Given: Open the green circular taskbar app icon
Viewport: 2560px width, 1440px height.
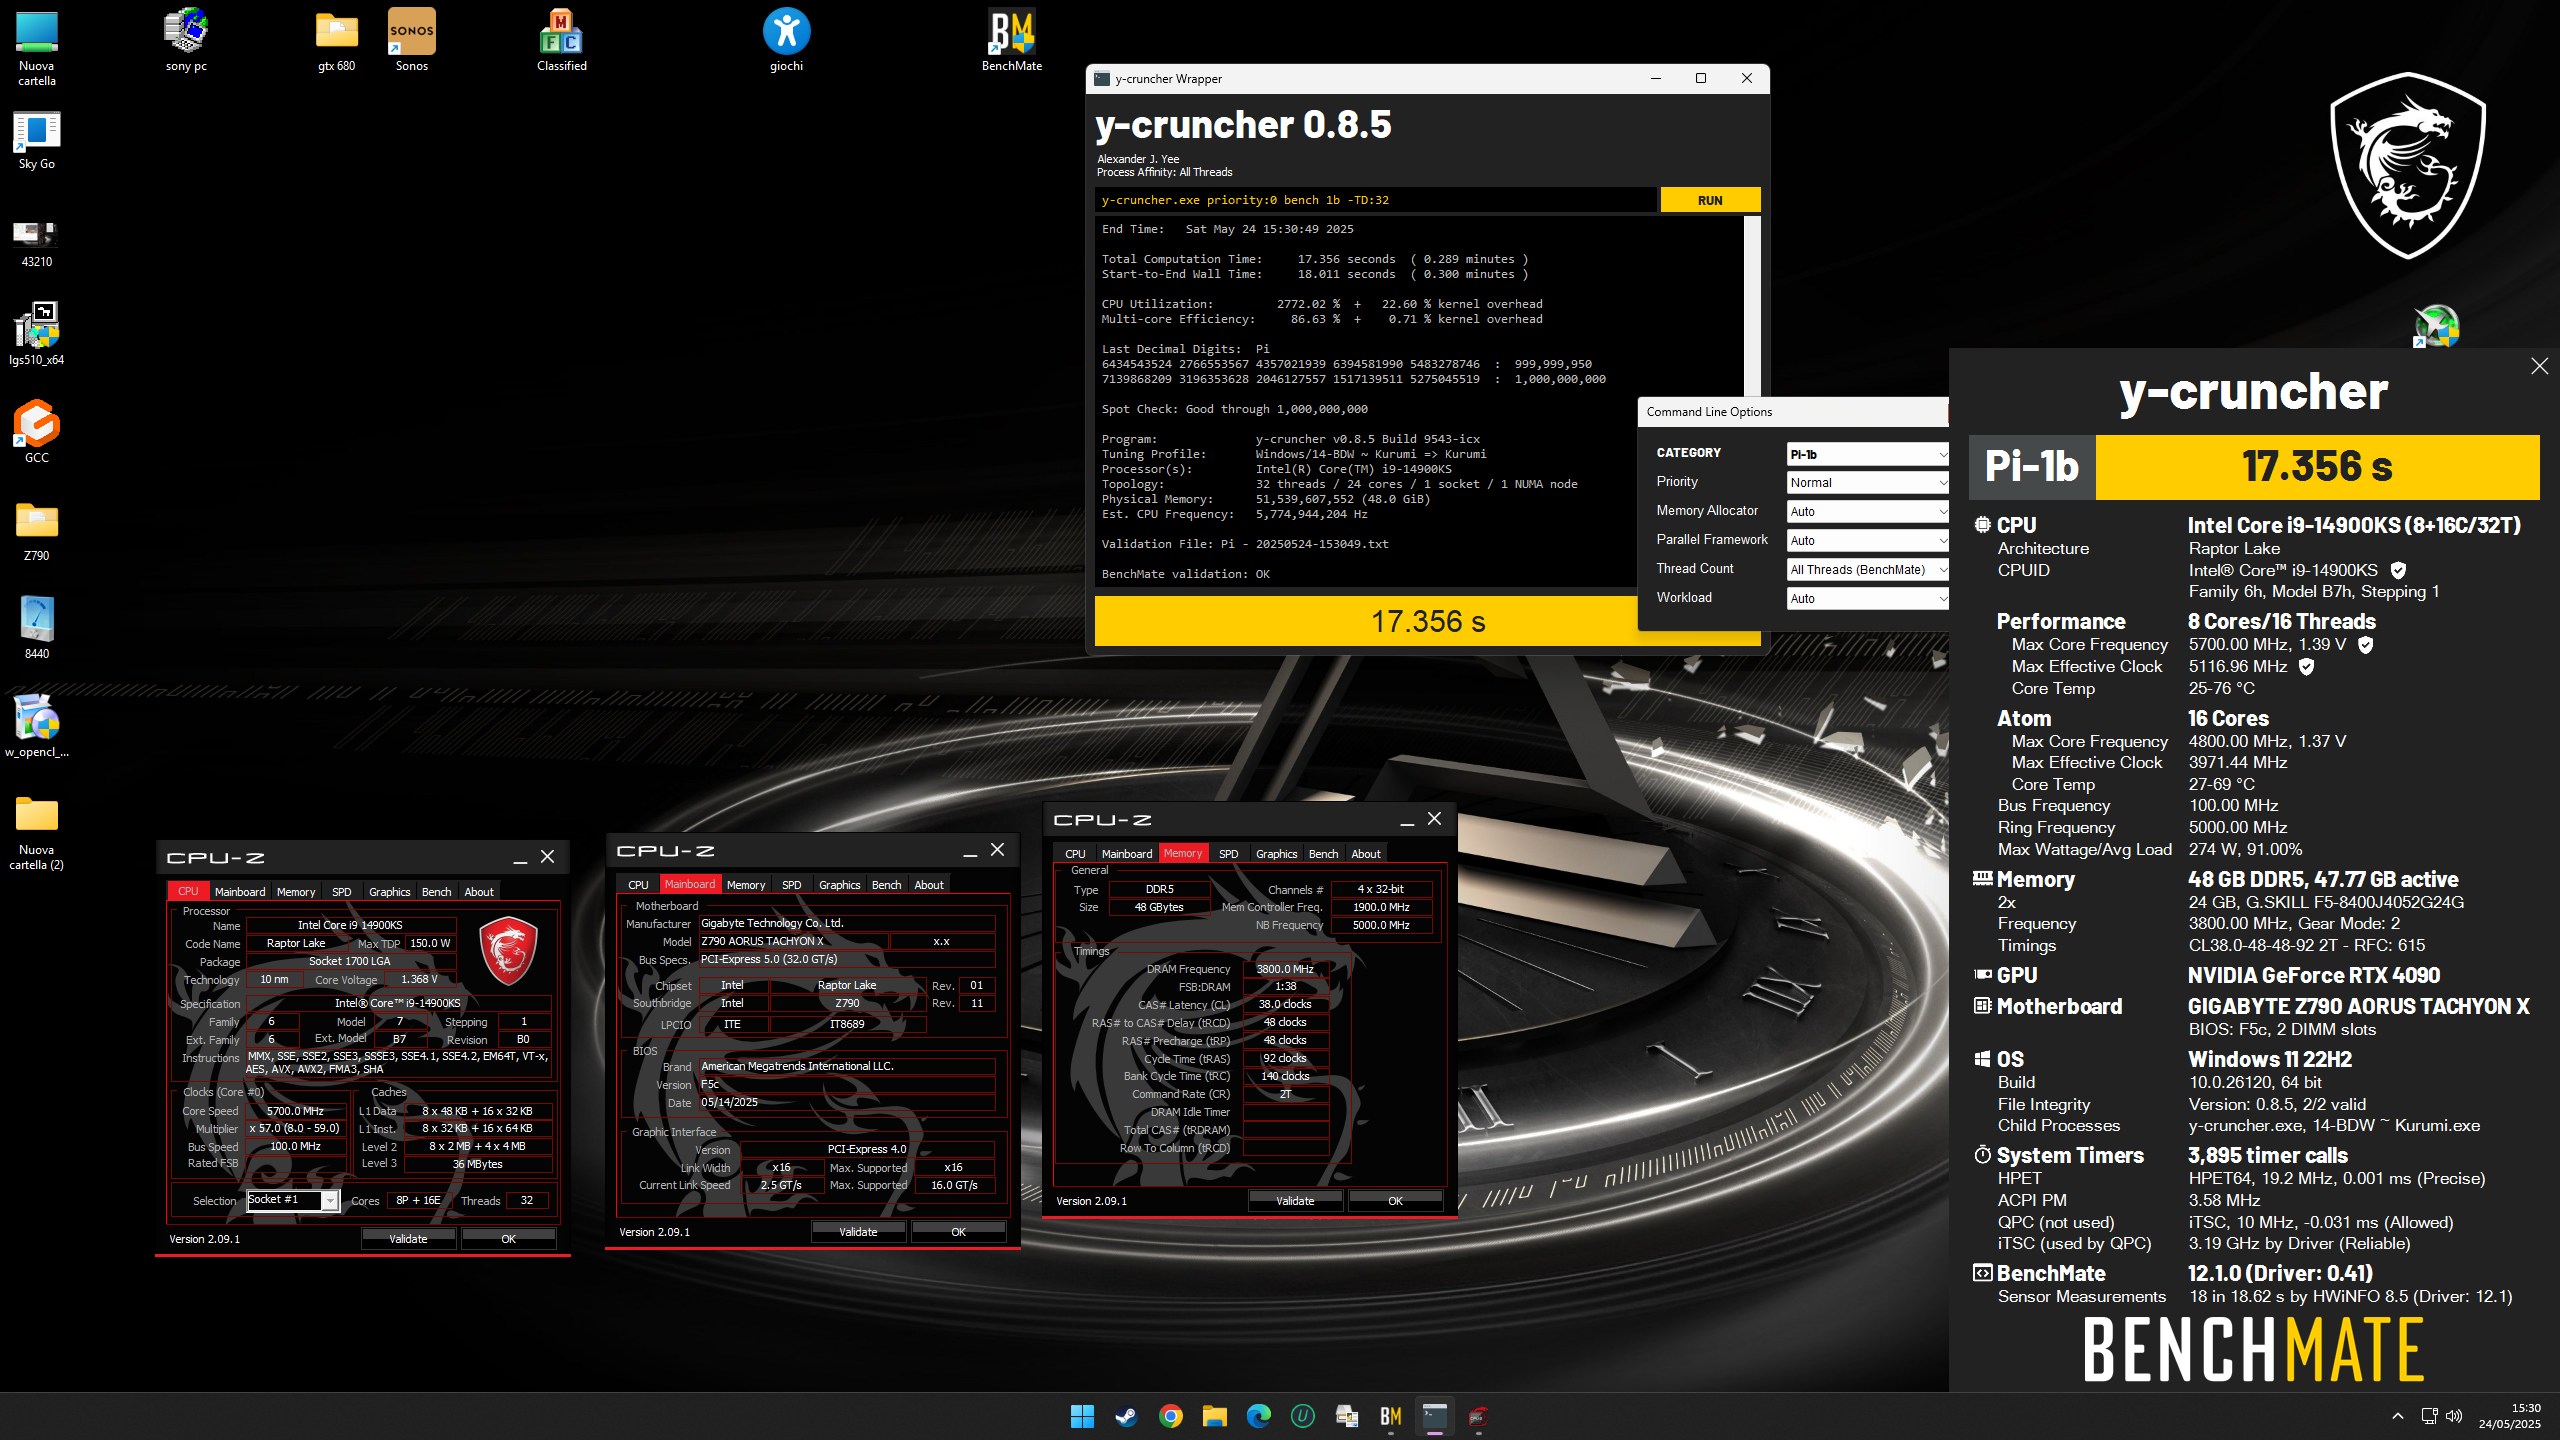Looking at the screenshot, I should 1302,1416.
